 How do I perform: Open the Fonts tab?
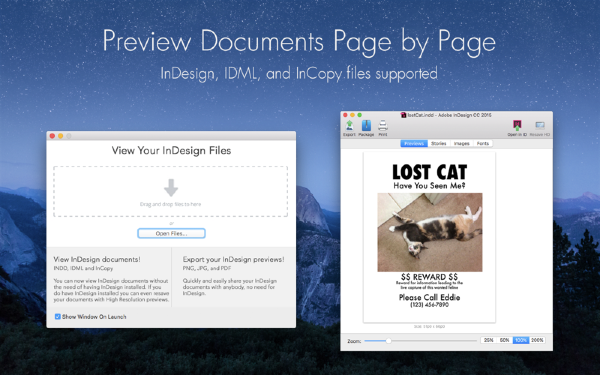point(483,143)
